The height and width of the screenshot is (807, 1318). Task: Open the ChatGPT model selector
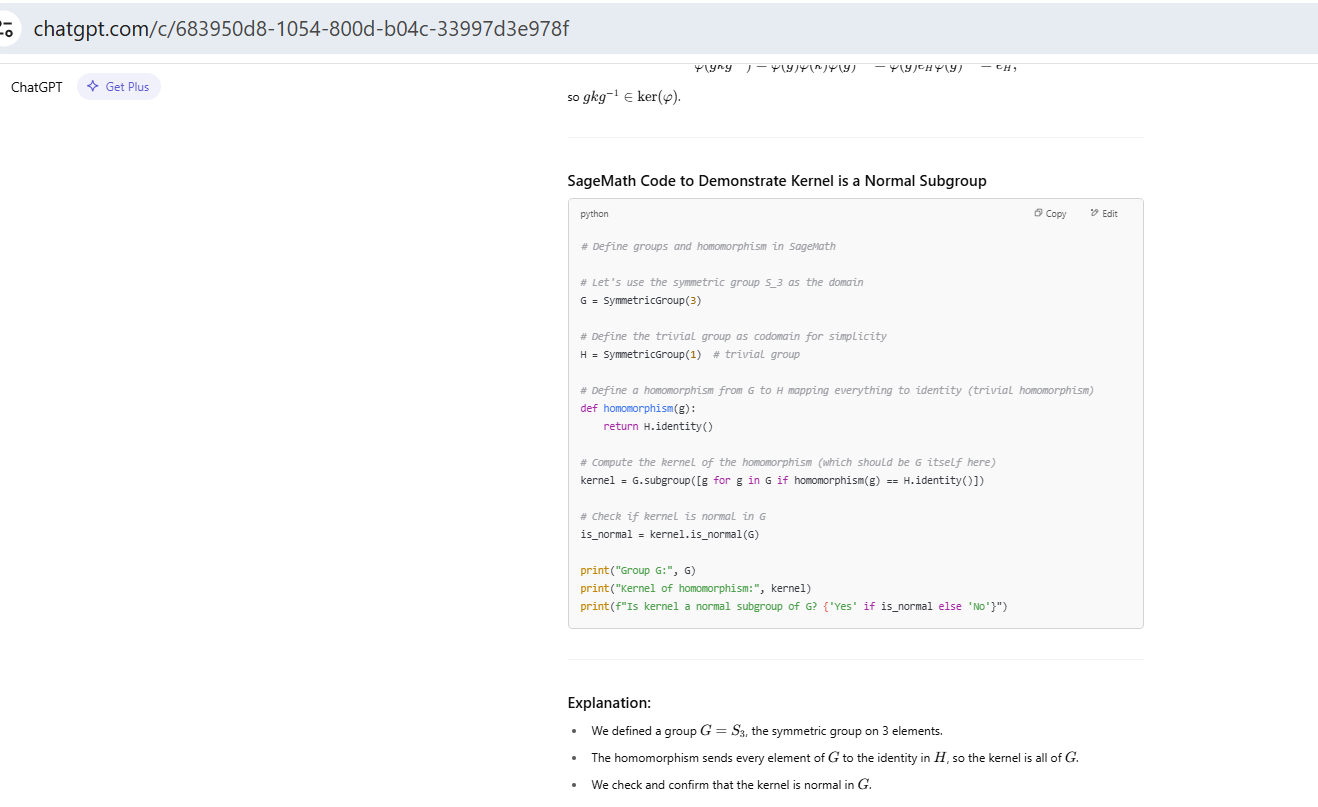coord(36,87)
